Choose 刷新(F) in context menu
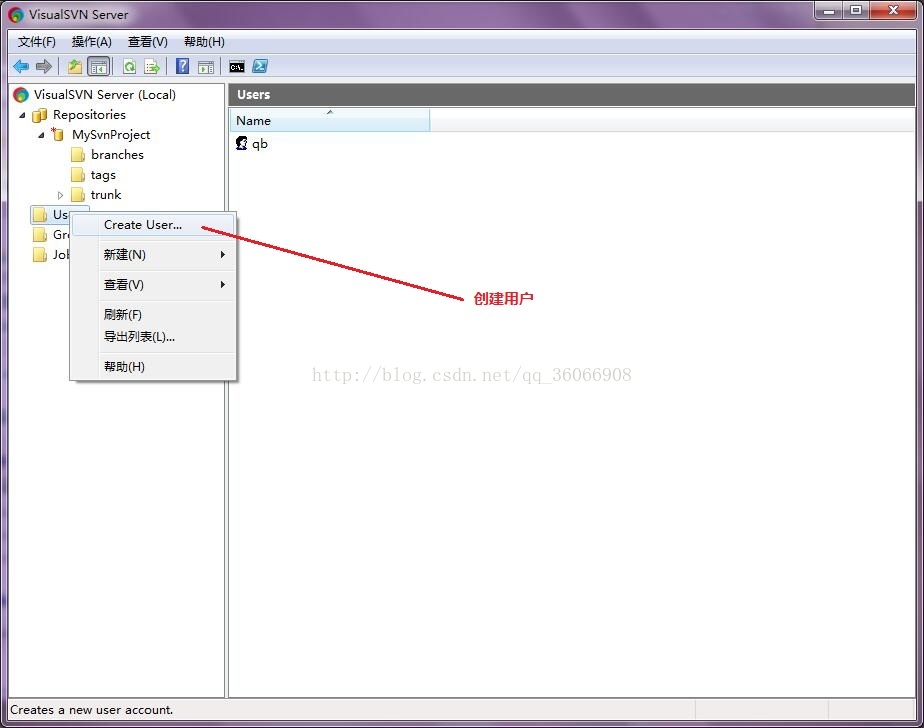Image resolution: width=924 pixels, height=728 pixels. 153,315
